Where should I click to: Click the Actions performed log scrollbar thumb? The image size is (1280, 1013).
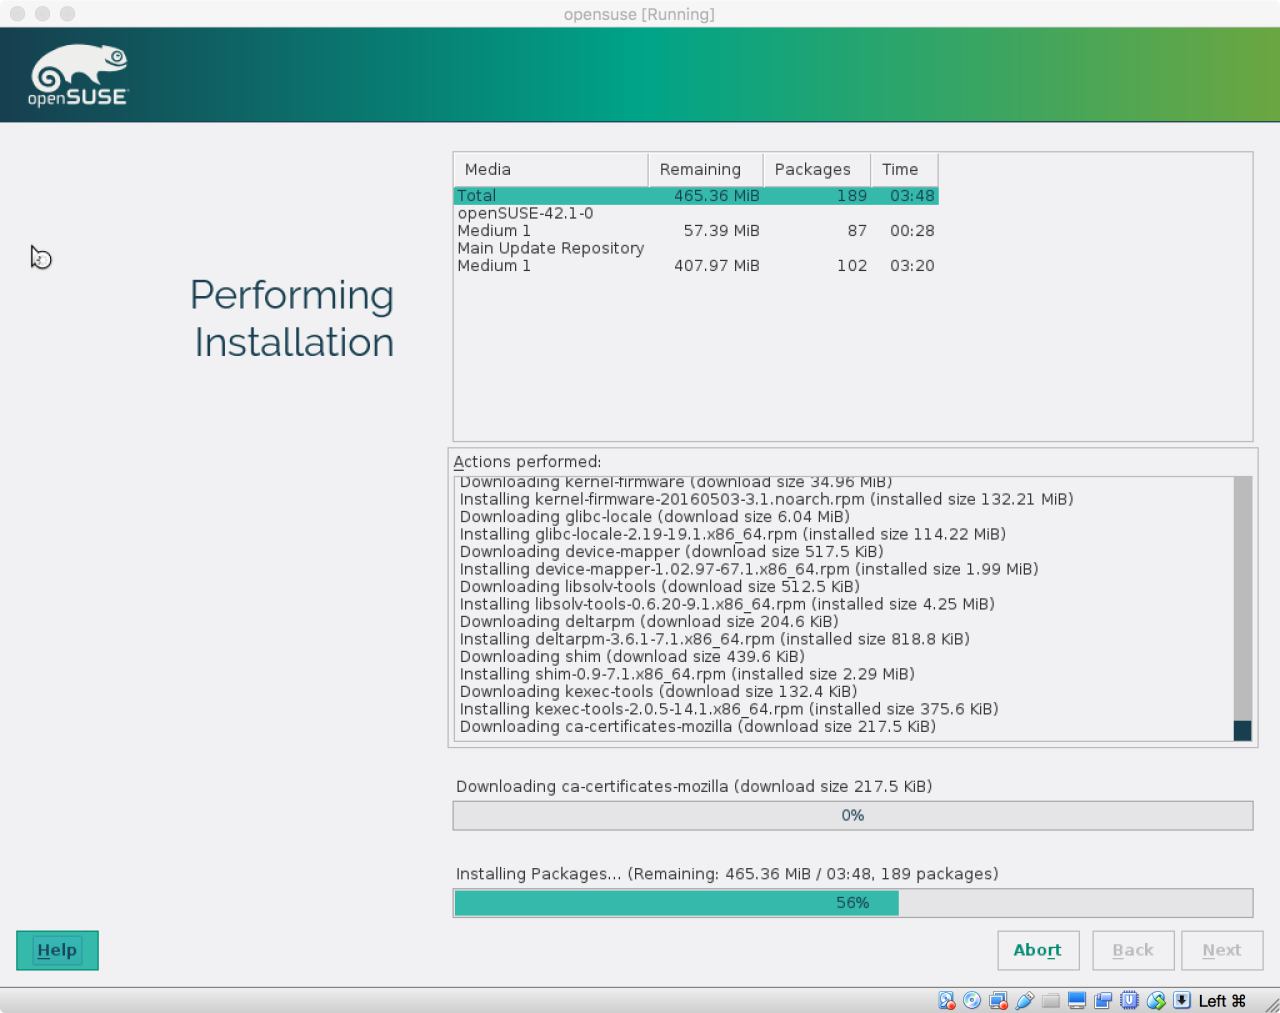1242,730
